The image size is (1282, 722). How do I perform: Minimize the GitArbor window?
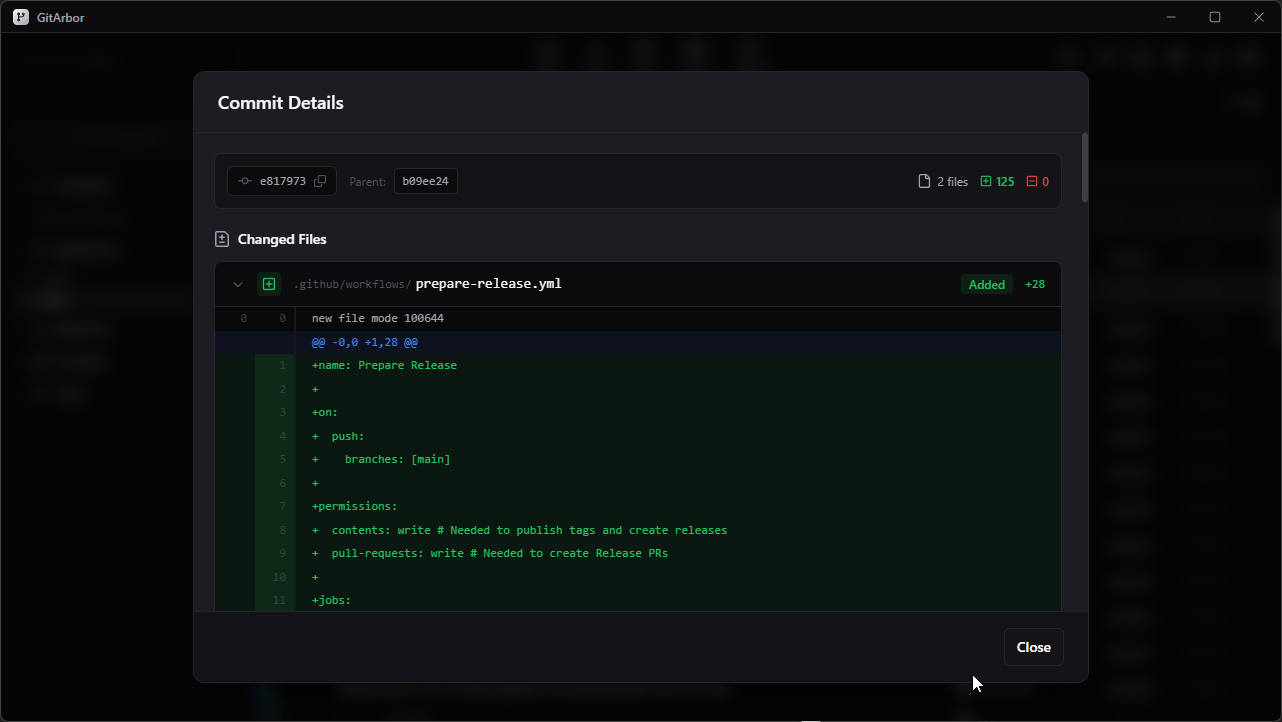click(x=1171, y=17)
